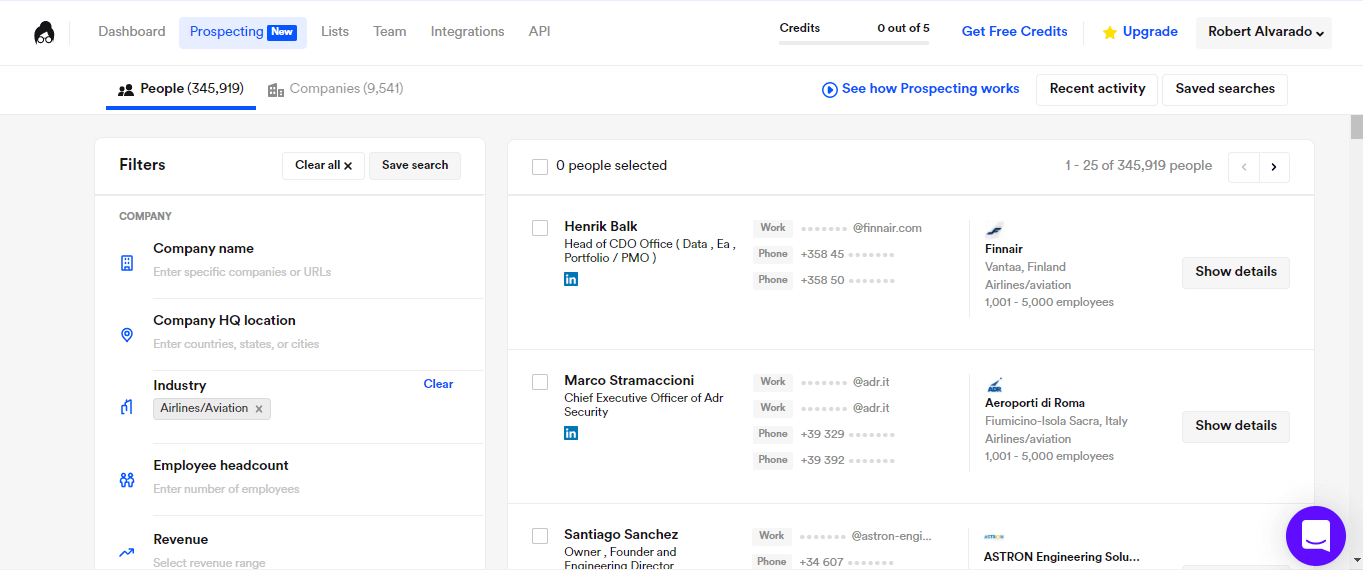The width and height of the screenshot is (1363, 570).
Task: Open Marco Stramaccioni's LinkedIn icon
Action: (x=571, y=433)
